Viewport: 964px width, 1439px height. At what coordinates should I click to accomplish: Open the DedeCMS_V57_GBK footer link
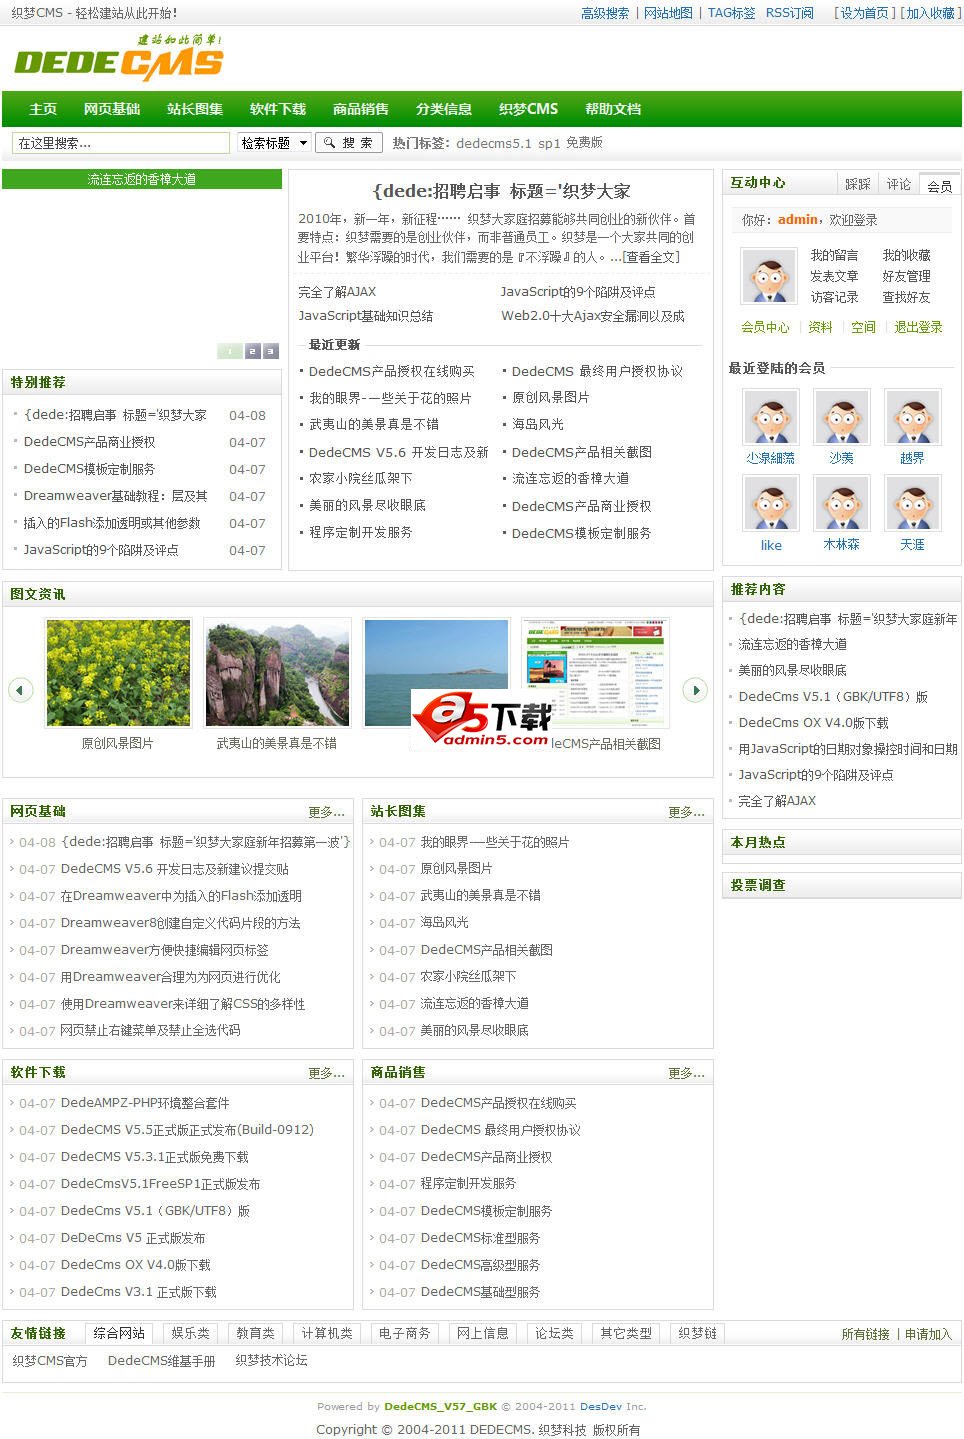click(x=440, y=1406)
